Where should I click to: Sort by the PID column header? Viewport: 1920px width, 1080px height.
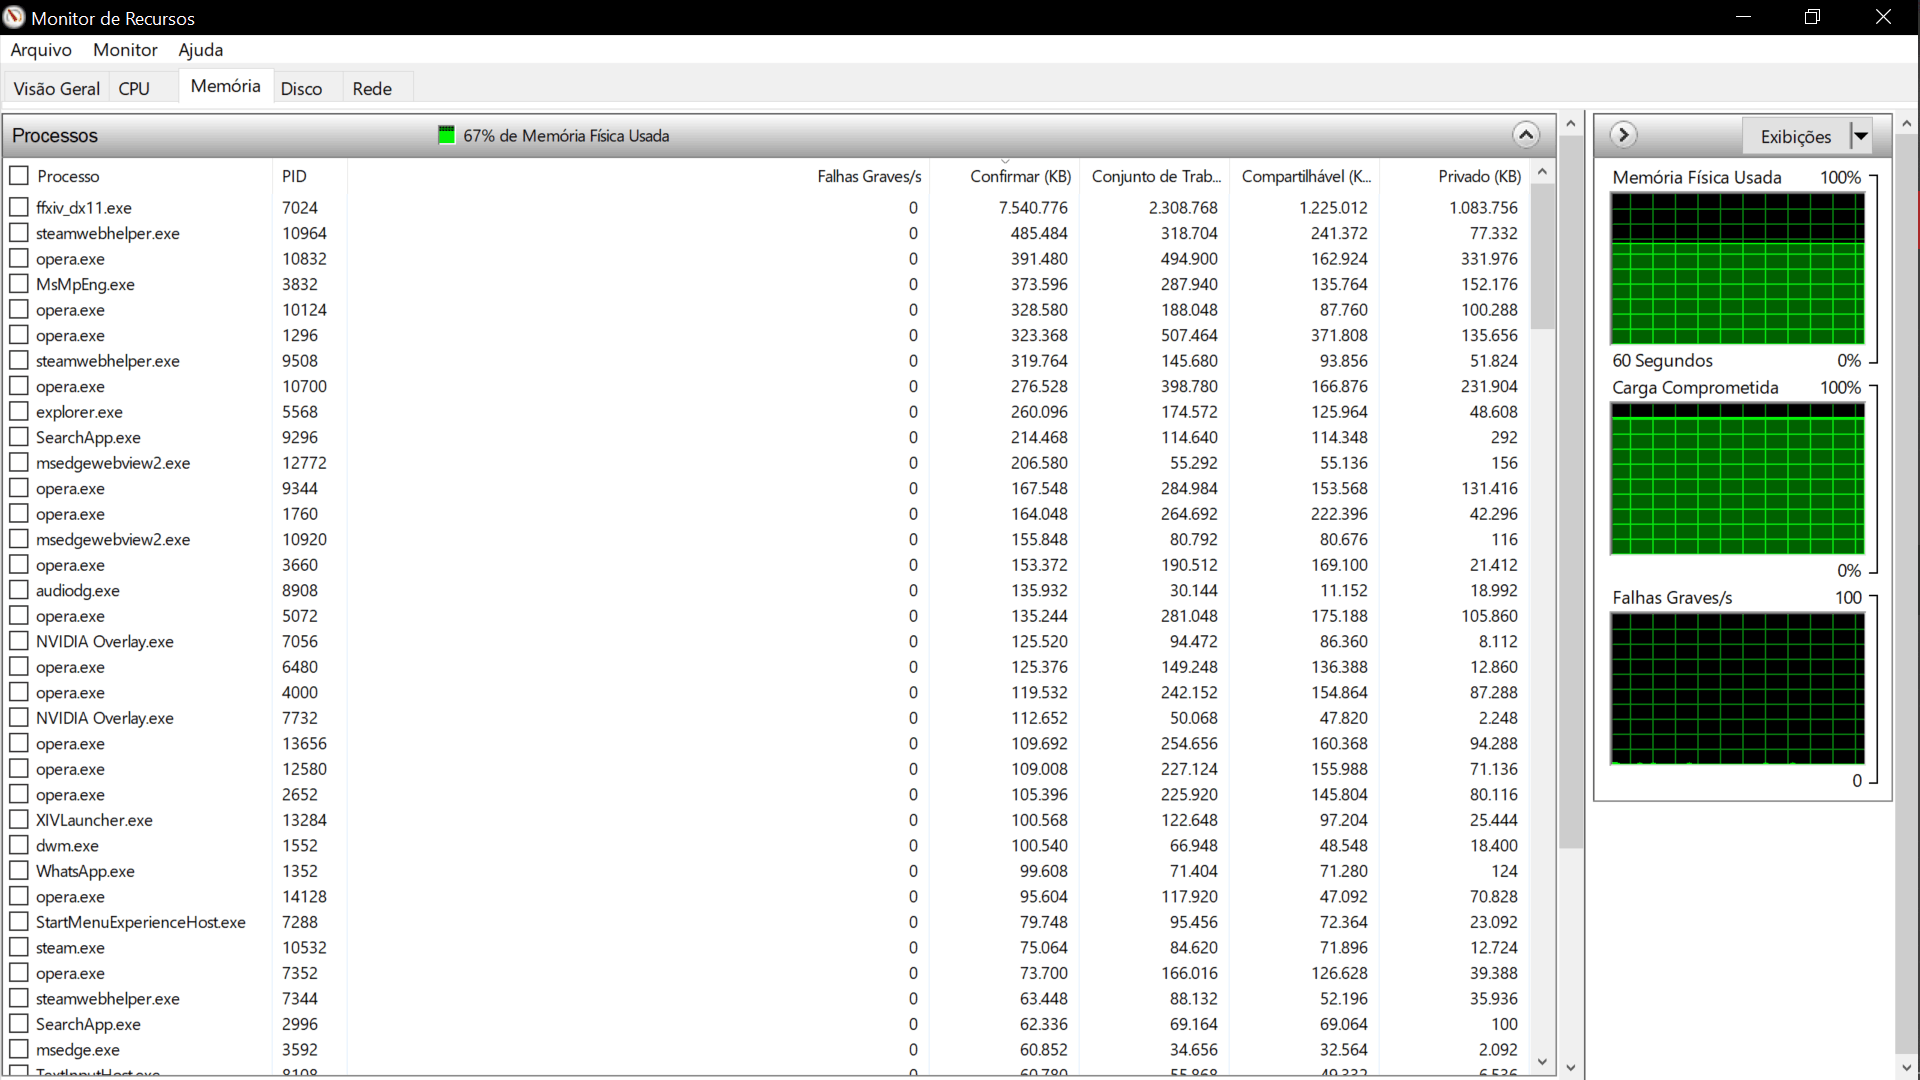[x=309, y=176]
